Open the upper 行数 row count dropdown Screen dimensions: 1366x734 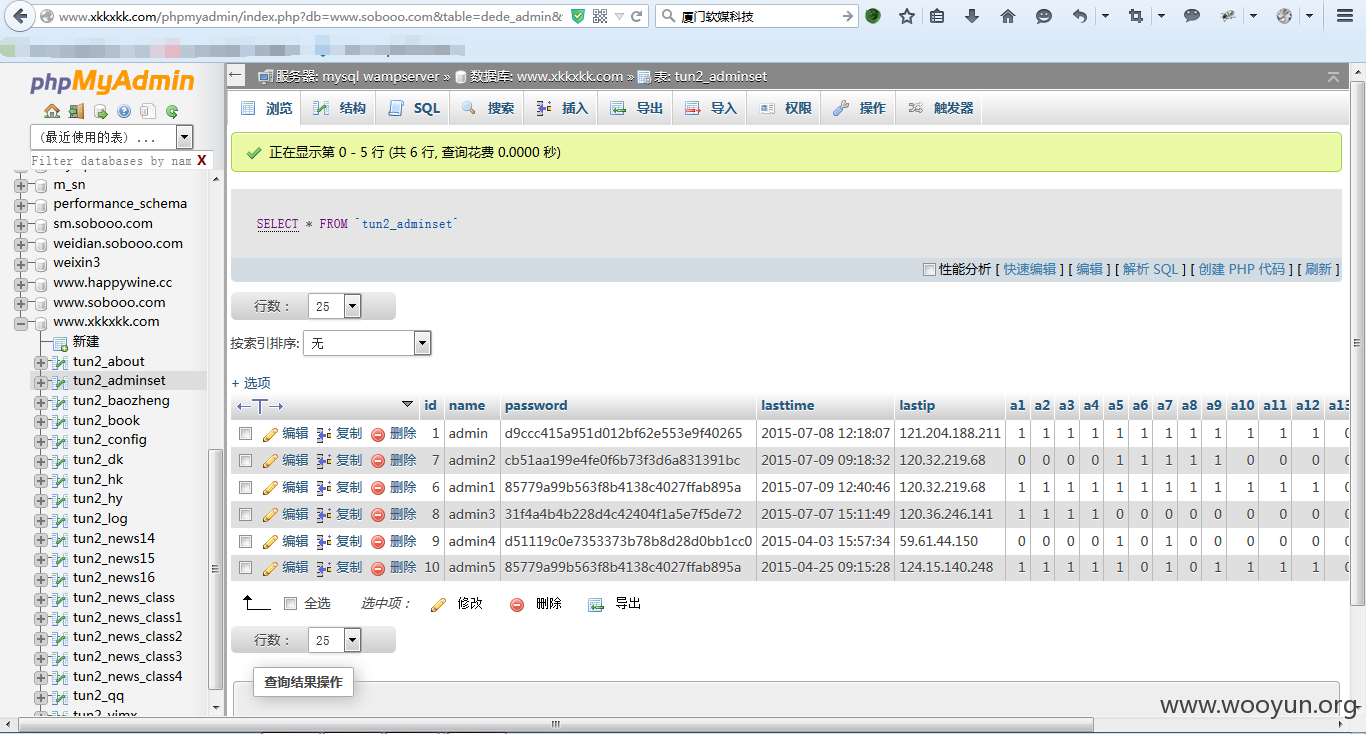point(334,307)
